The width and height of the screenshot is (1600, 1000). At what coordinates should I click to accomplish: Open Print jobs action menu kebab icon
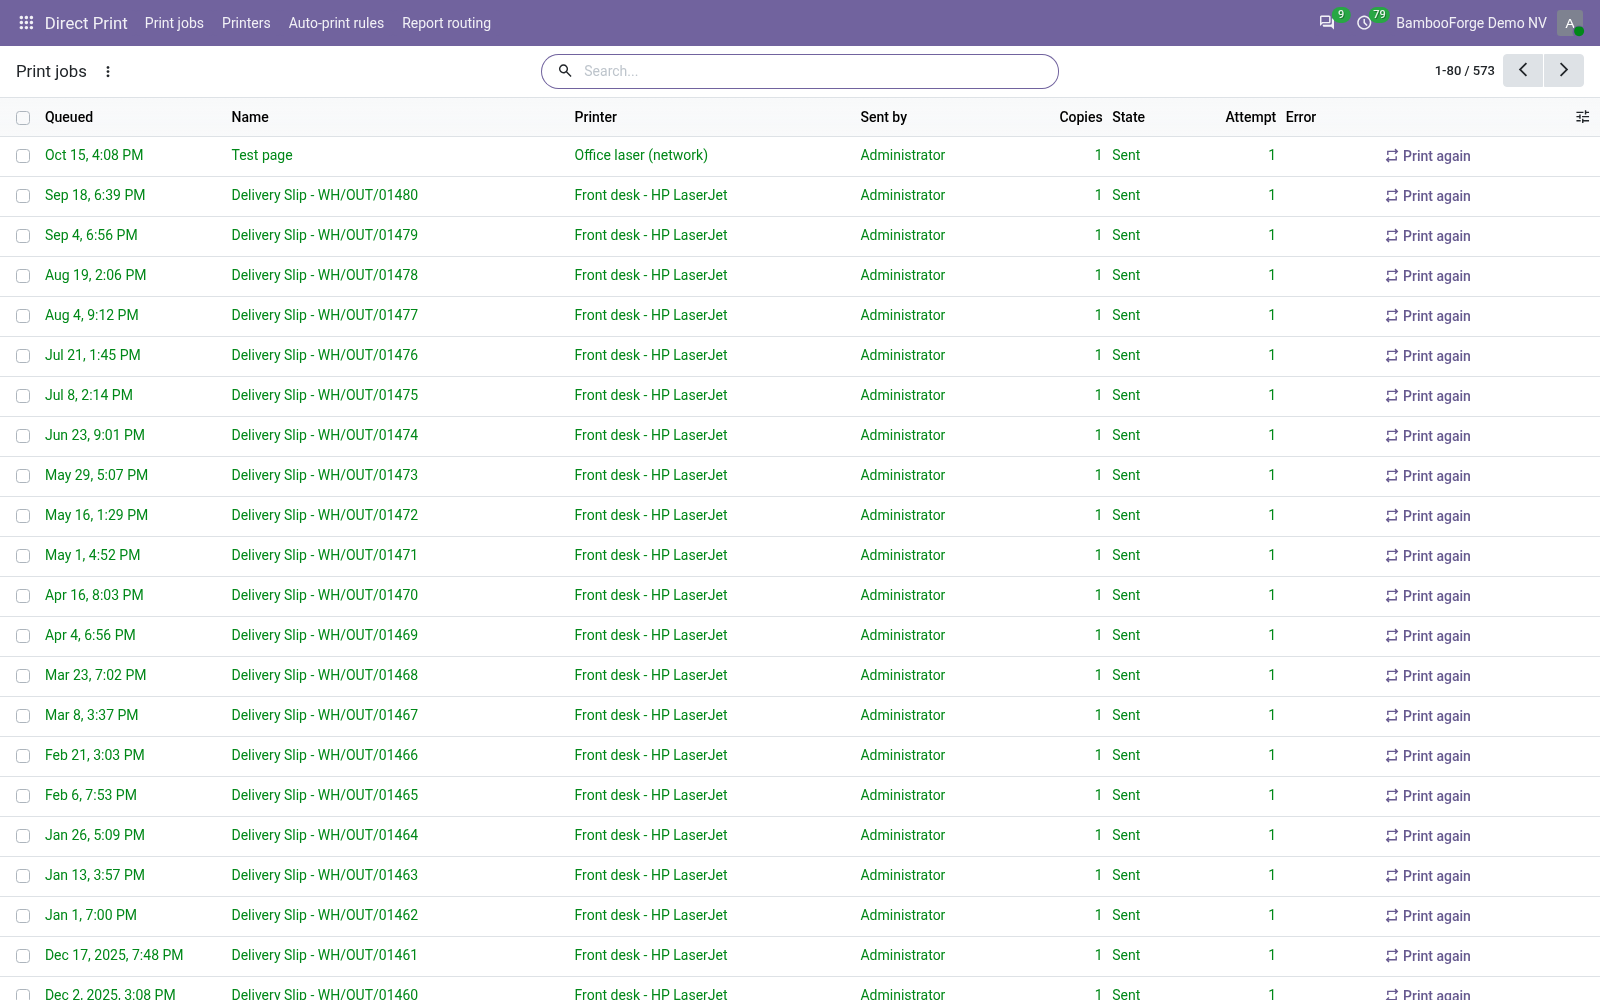click(x=108, y=71)
